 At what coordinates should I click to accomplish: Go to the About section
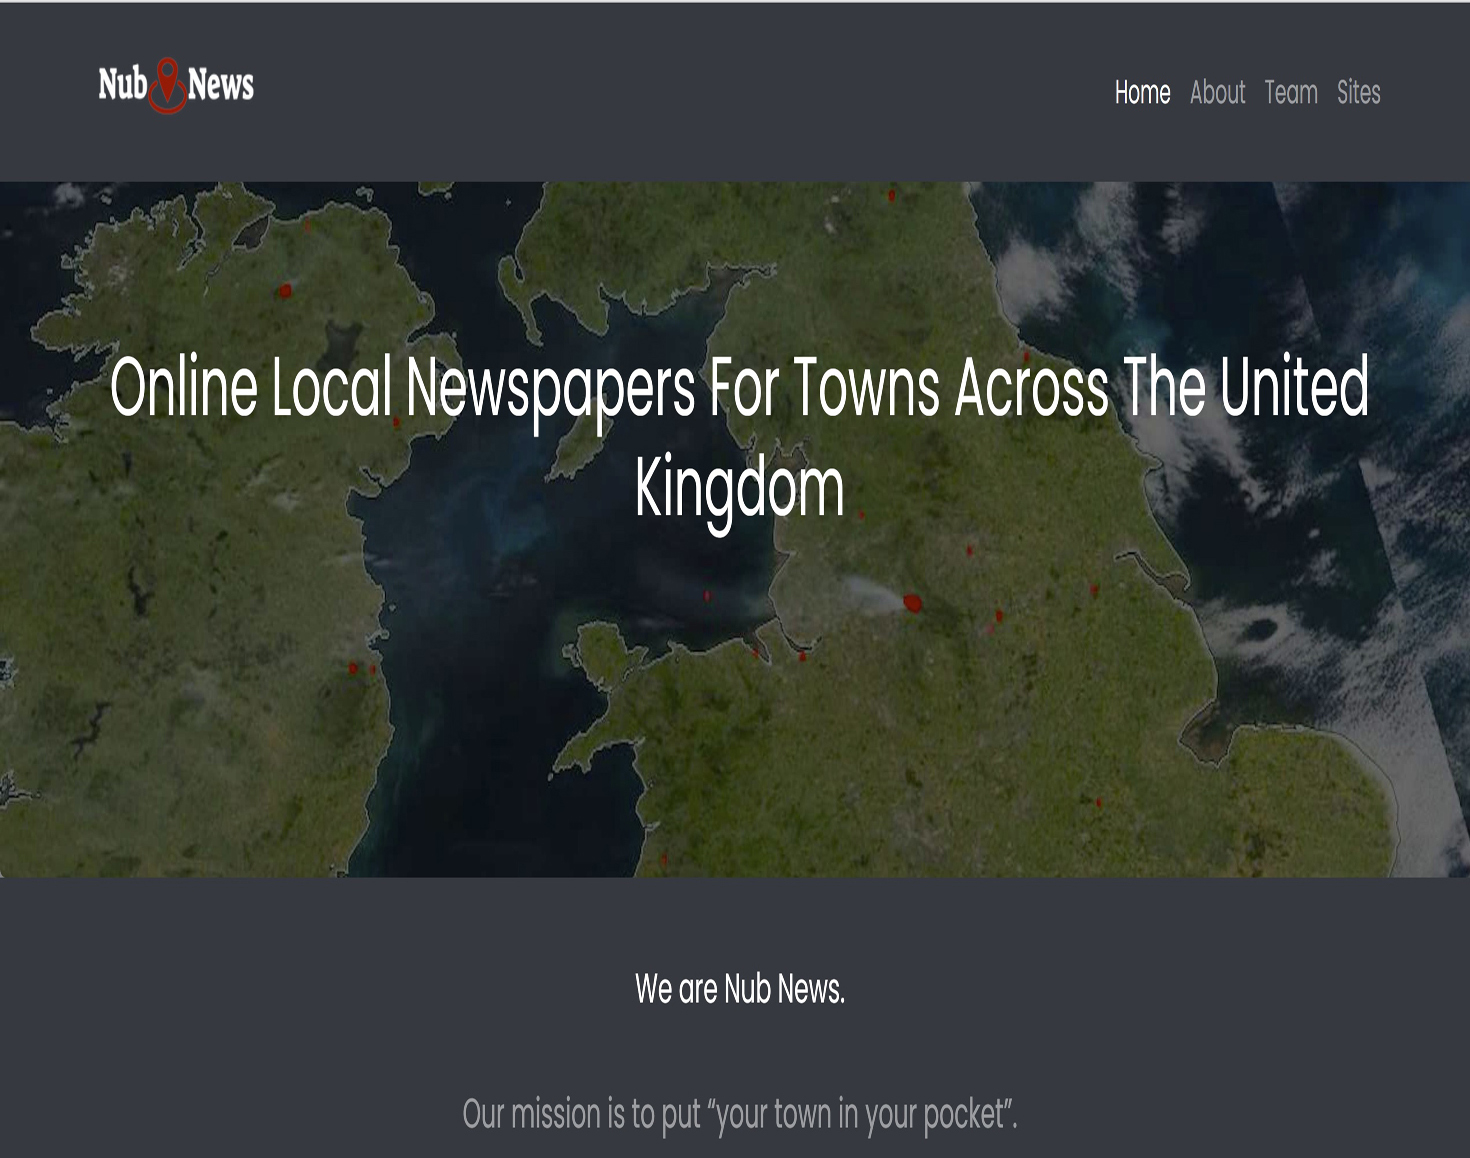[1217, 93]
